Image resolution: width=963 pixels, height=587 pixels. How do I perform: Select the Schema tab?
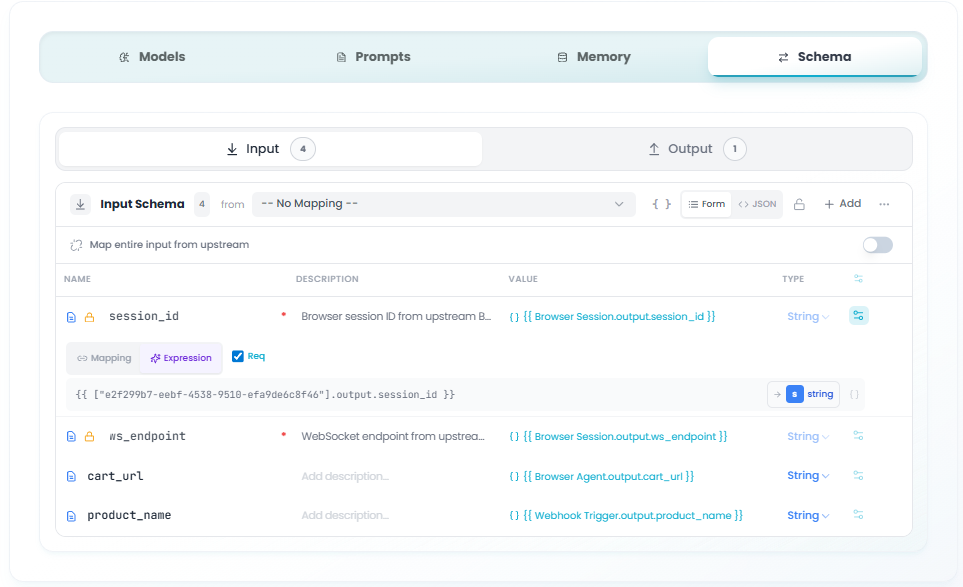tap(814, 56)
